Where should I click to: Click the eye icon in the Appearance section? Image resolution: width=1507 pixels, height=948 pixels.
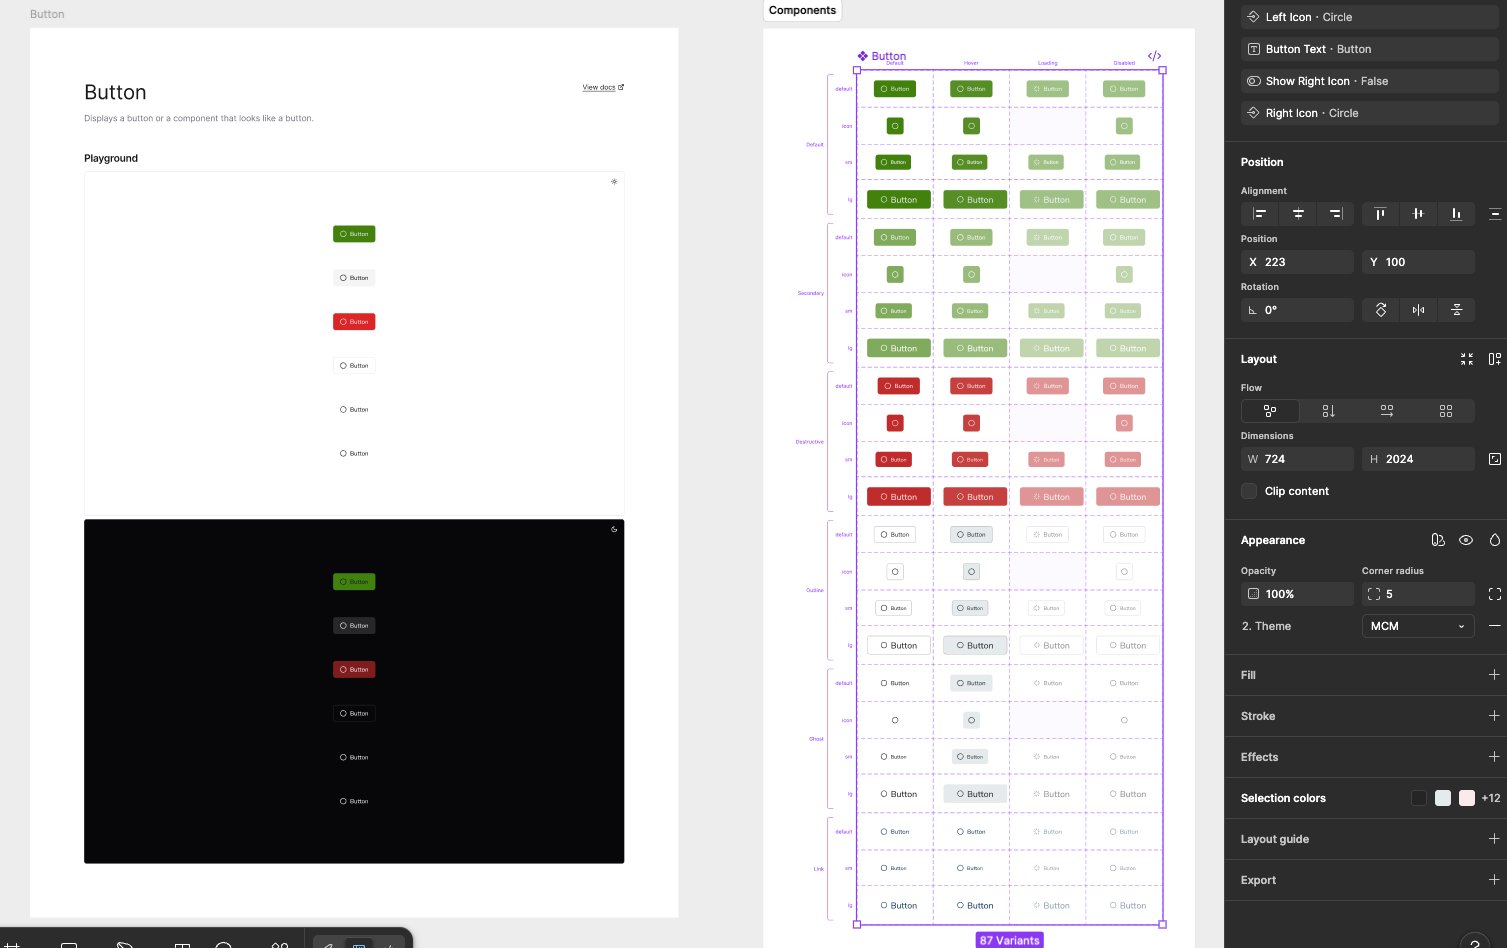[1466, 540]
